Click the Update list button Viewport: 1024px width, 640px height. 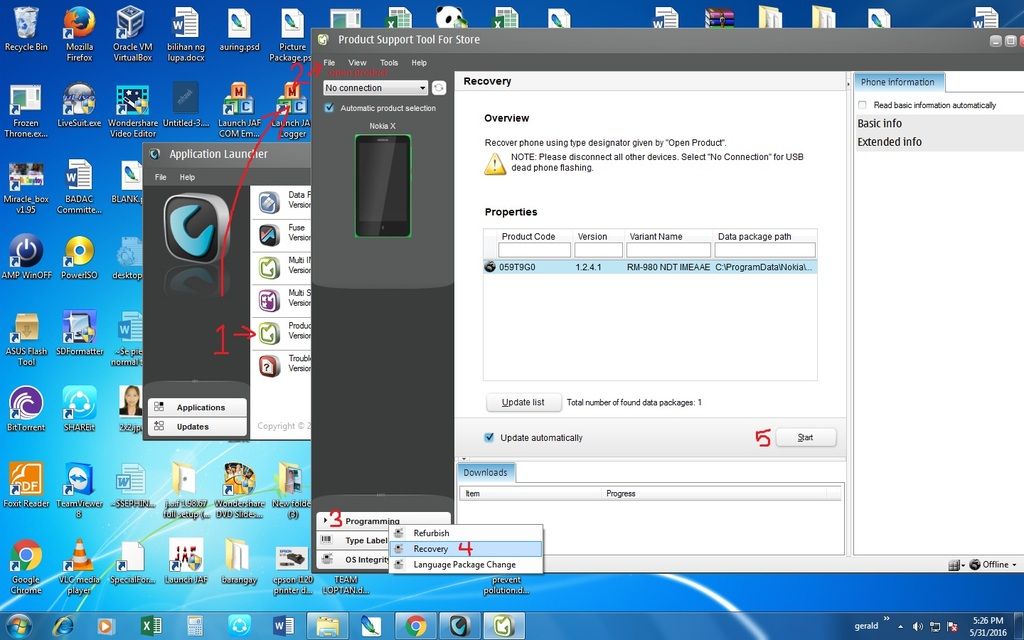pos(523,402)
